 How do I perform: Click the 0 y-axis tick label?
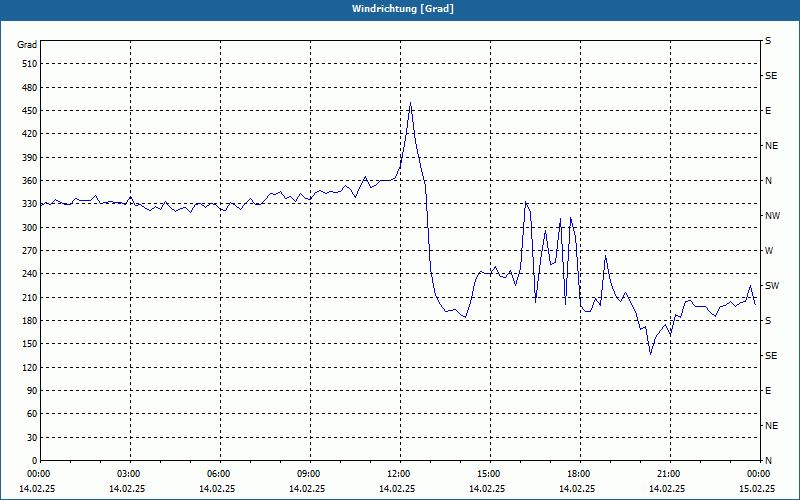pos(35,461)
